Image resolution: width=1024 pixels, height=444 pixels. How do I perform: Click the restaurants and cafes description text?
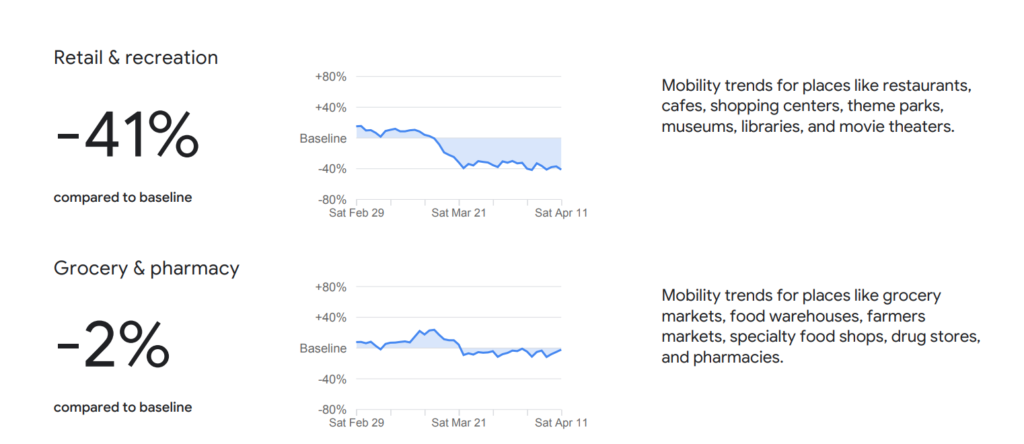(816, 106)
